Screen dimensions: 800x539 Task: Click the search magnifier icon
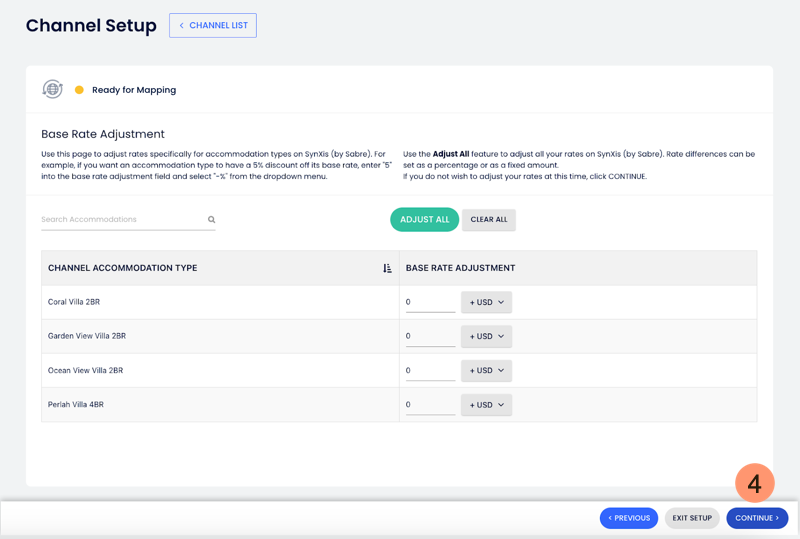(x=212, y=220)
